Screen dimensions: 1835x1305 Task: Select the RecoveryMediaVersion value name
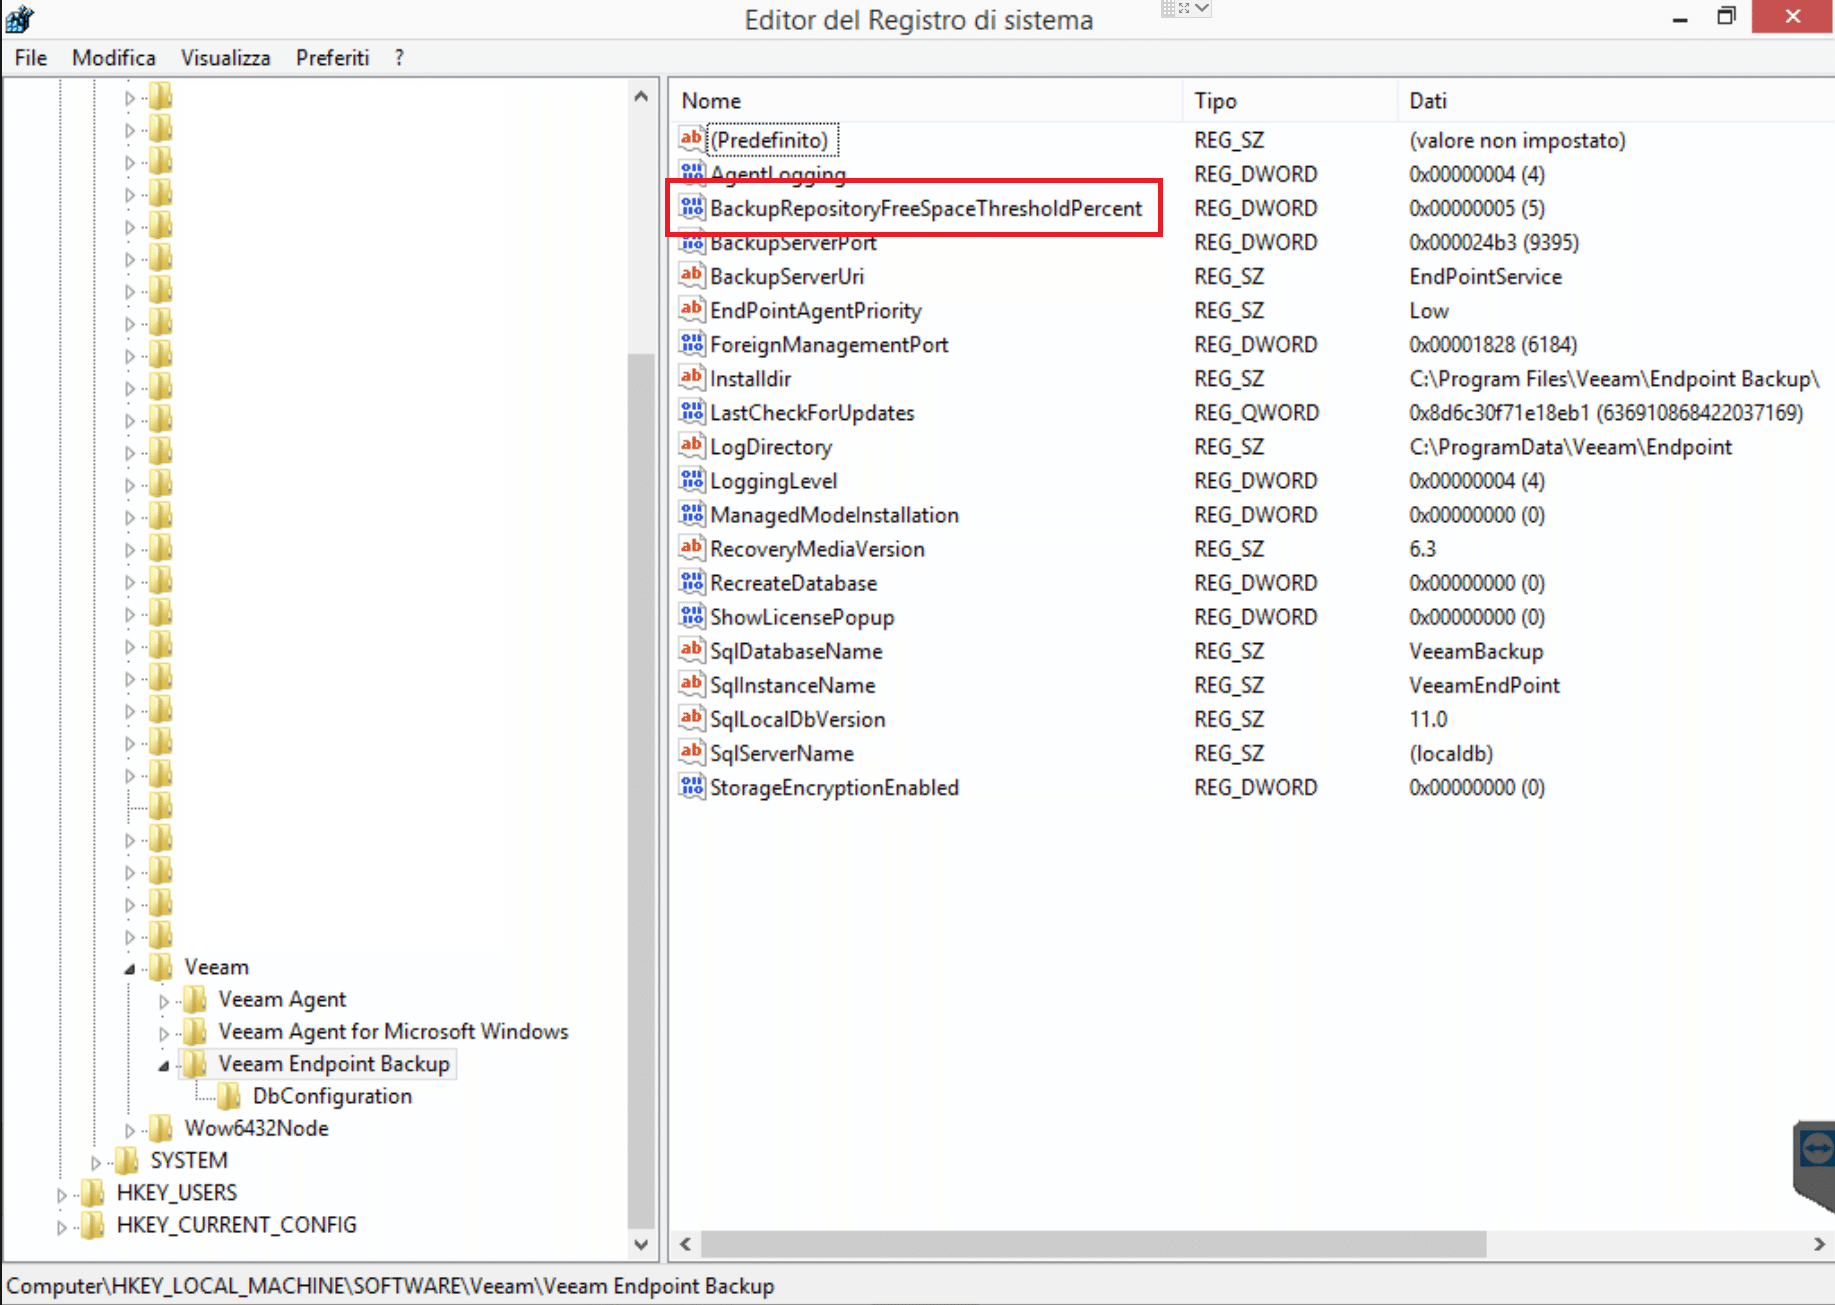(817, 548)
